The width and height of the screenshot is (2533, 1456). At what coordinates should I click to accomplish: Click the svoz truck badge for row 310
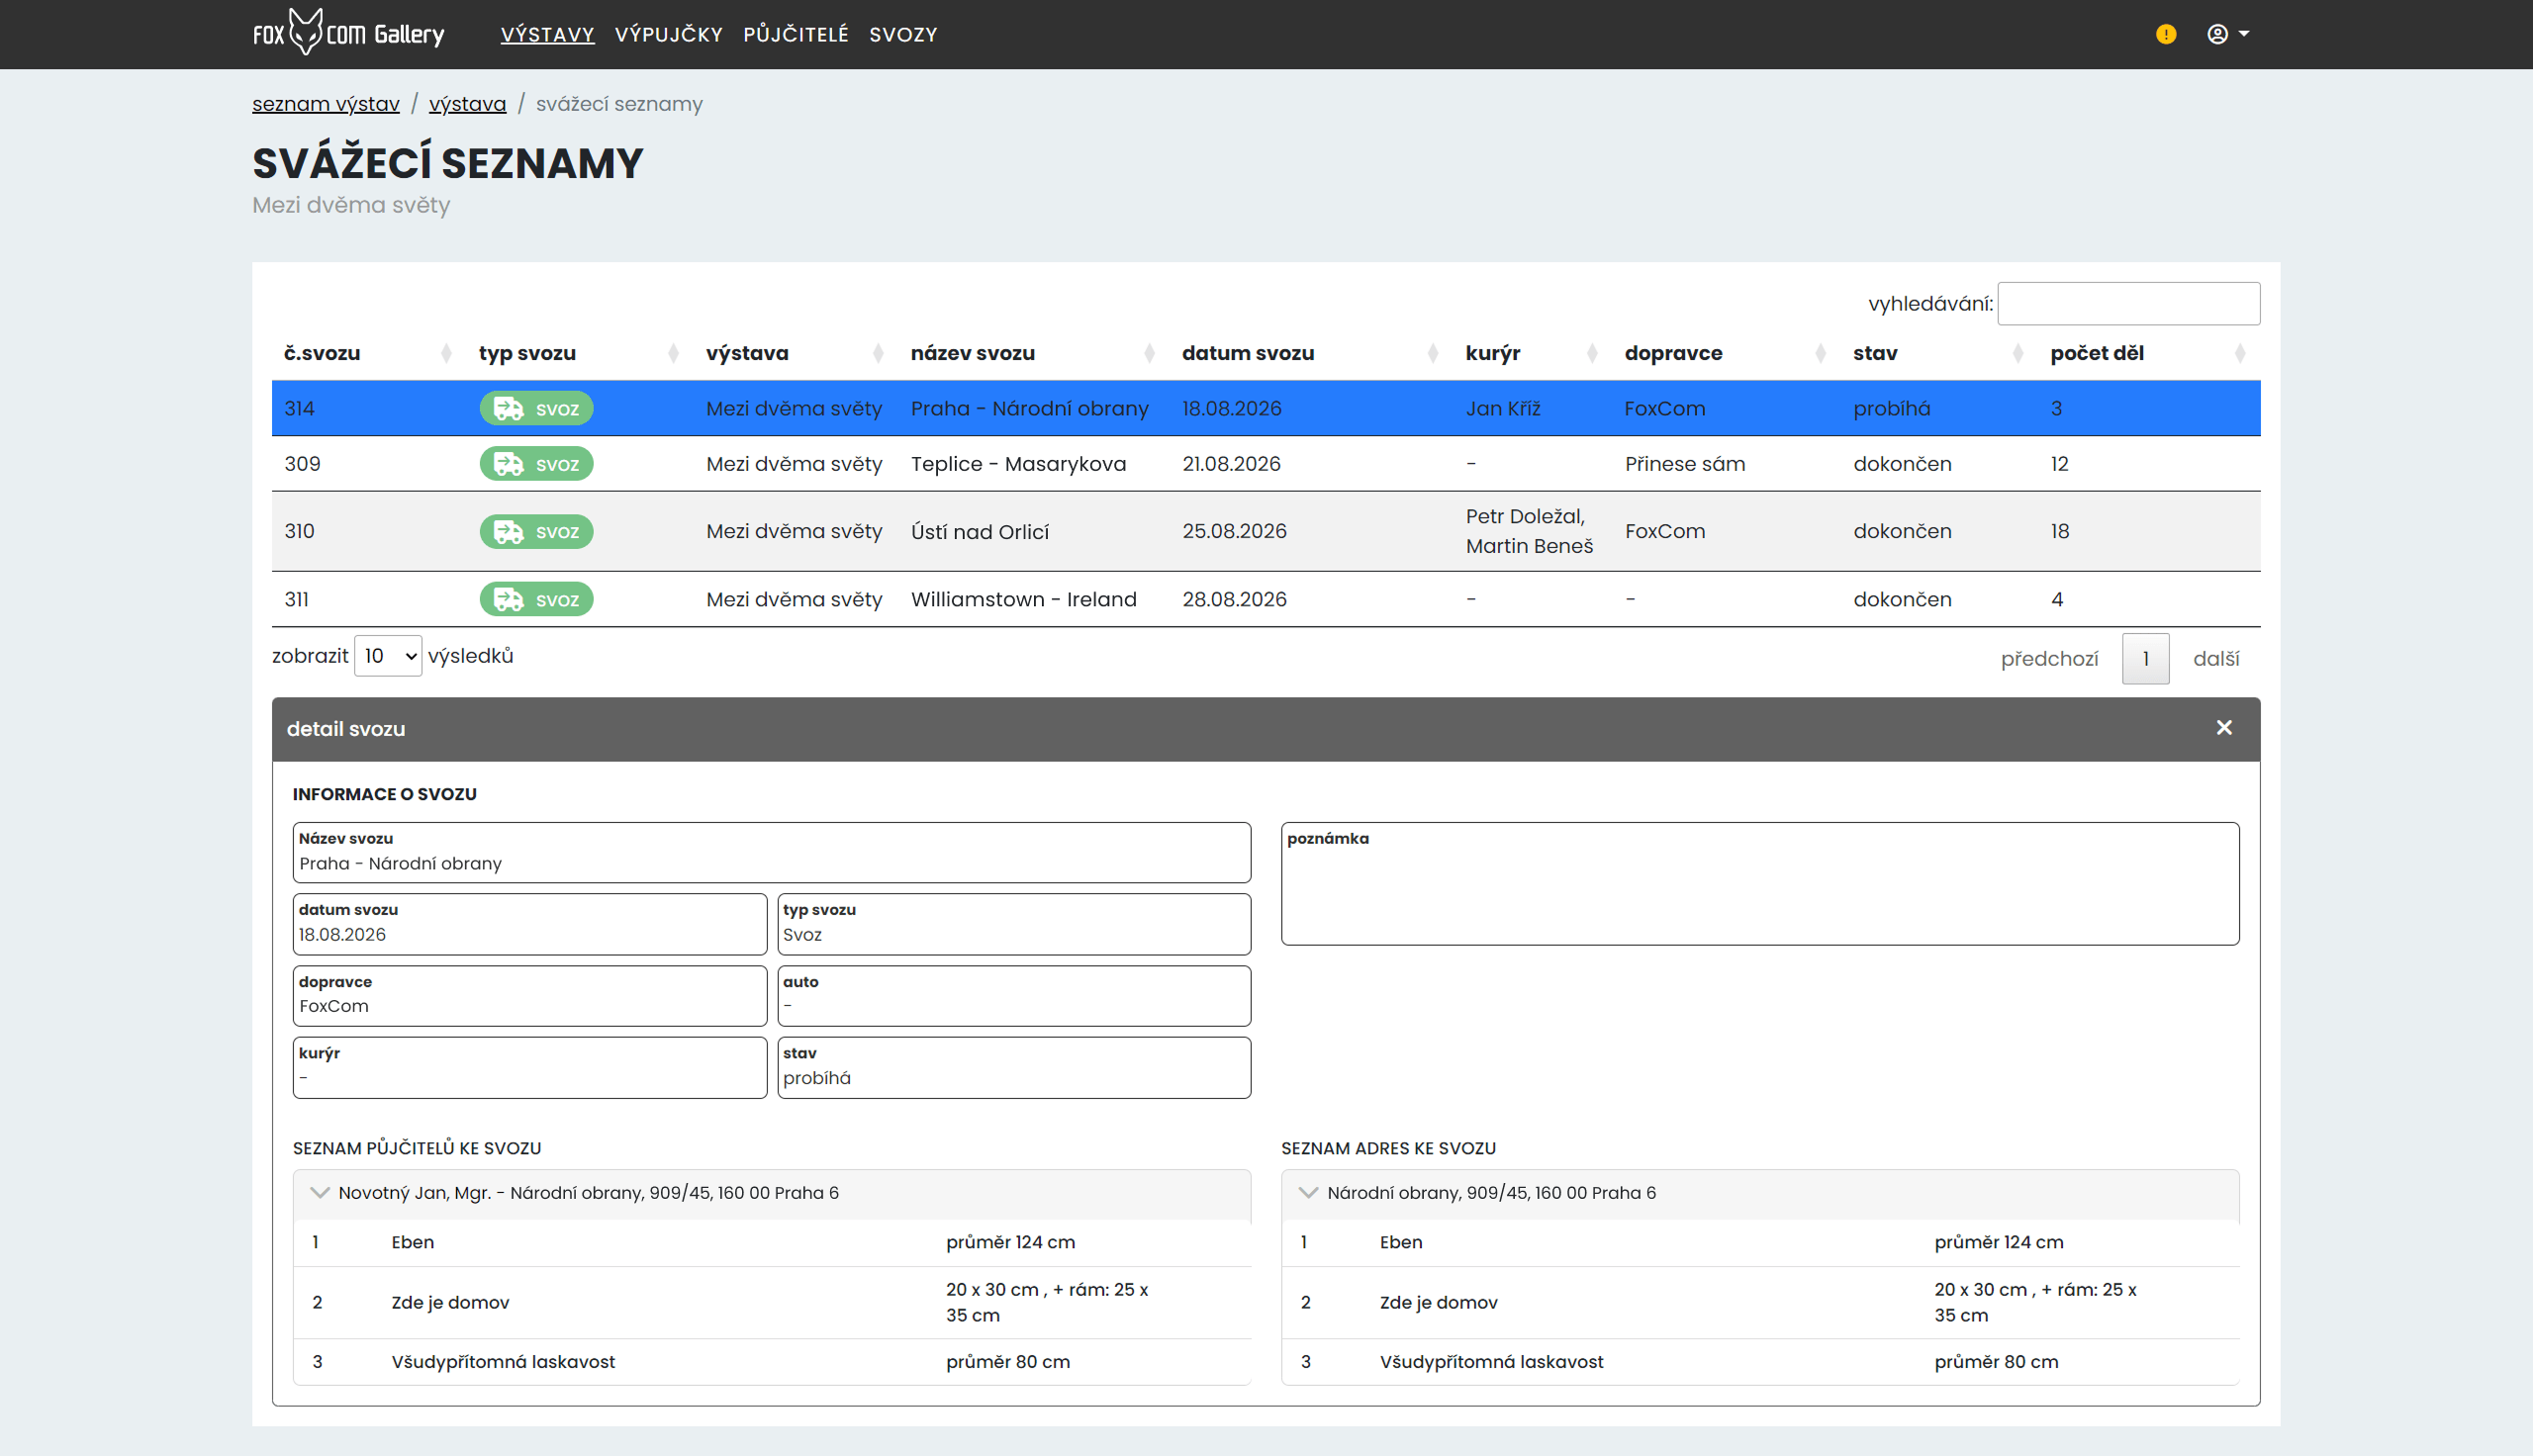536,531
